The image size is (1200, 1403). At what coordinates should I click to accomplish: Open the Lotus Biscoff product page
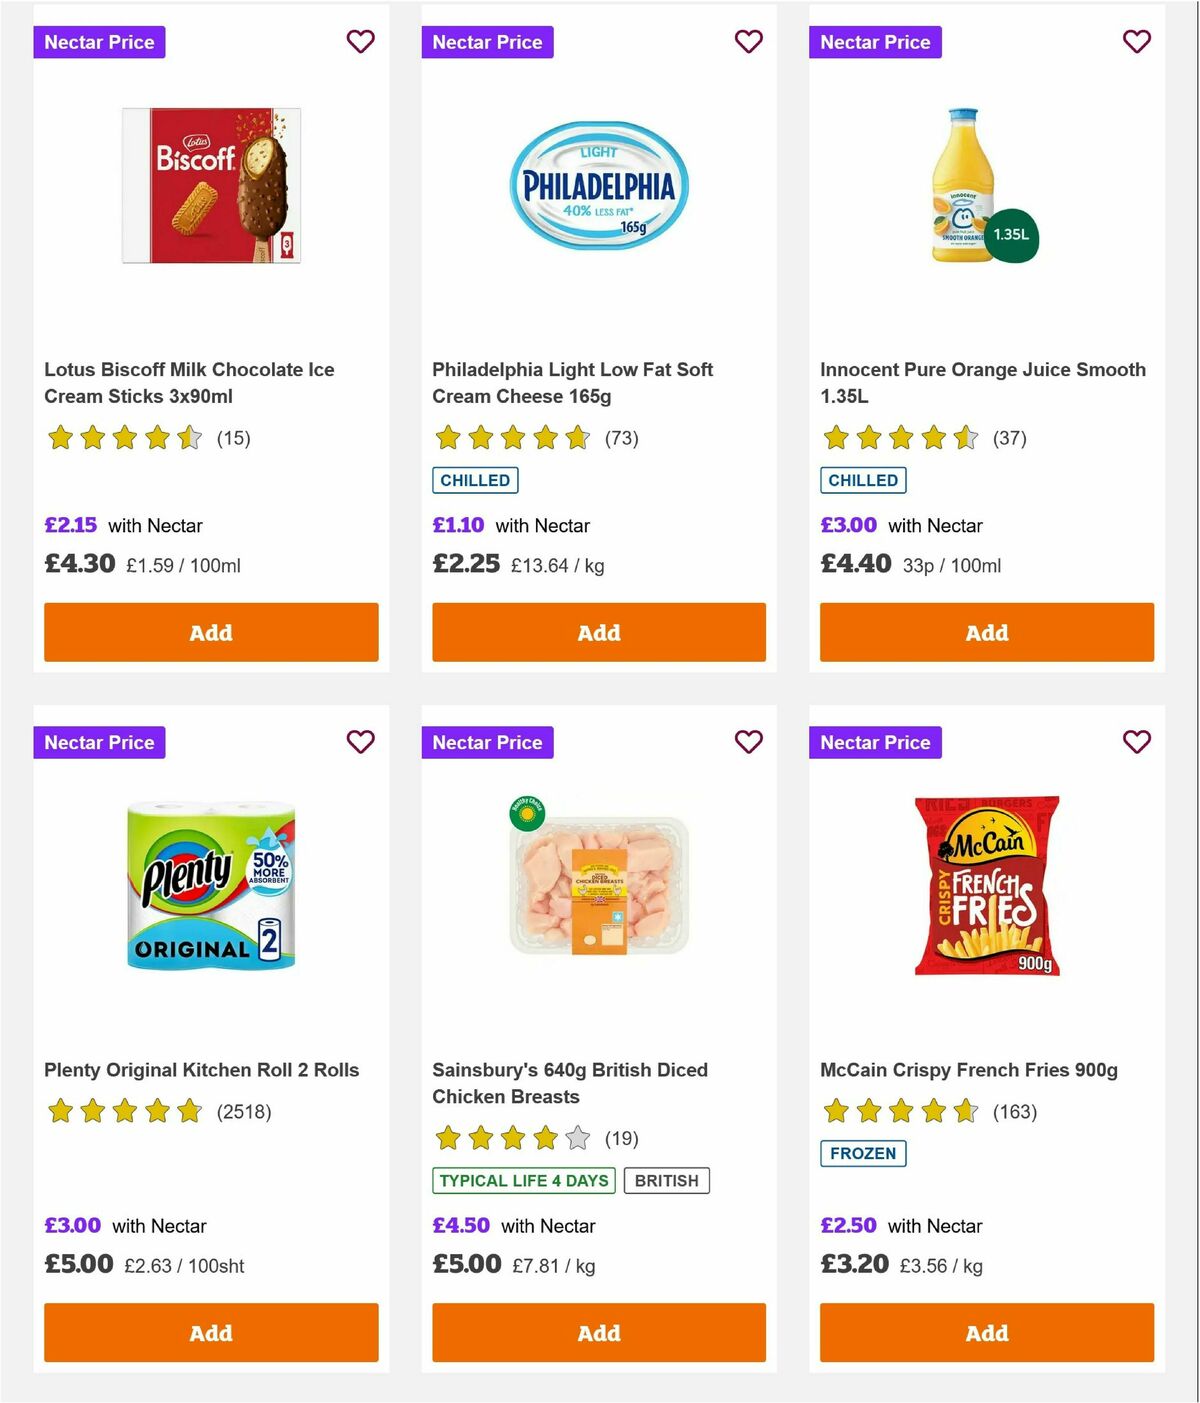tap(190, 382)
